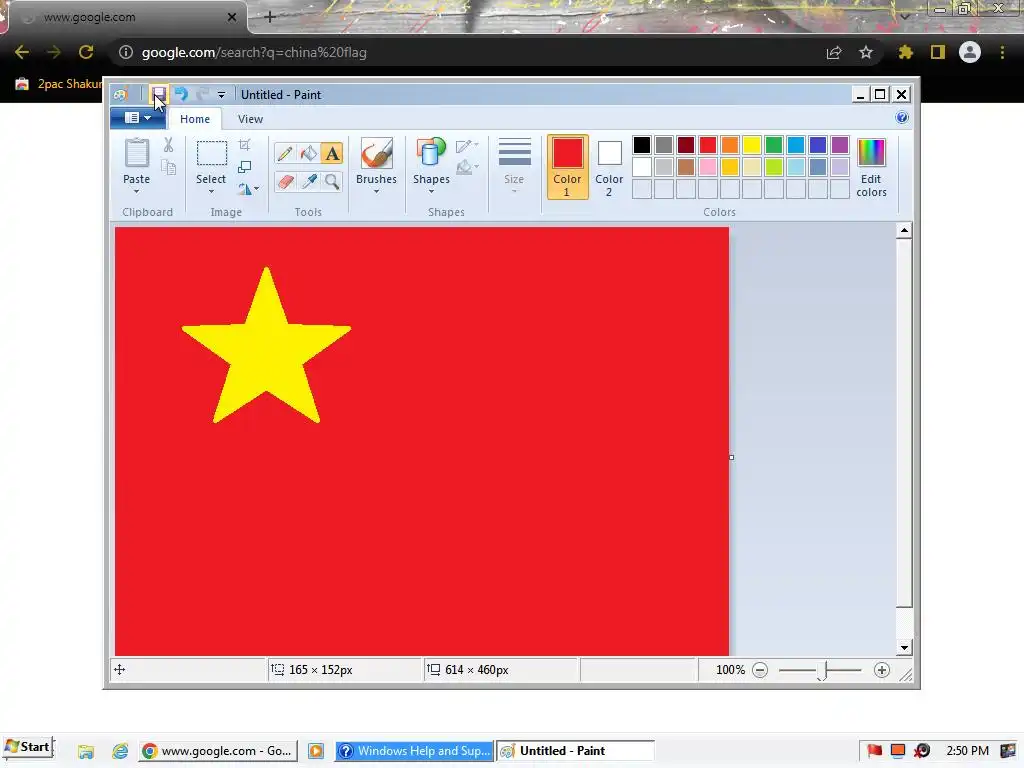Pick the pink color swatch
Viewport: 1024px width, 768px height.
(x=708, y=167)
